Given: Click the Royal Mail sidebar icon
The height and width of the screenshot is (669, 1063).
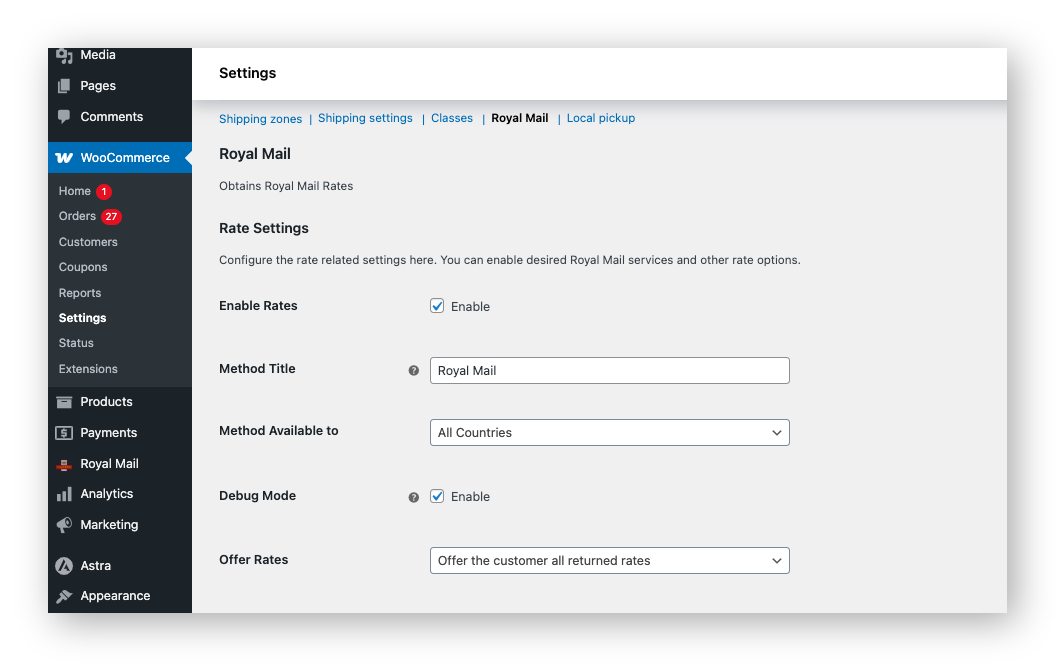Looking at the screenshot, I should pos(64,464).
